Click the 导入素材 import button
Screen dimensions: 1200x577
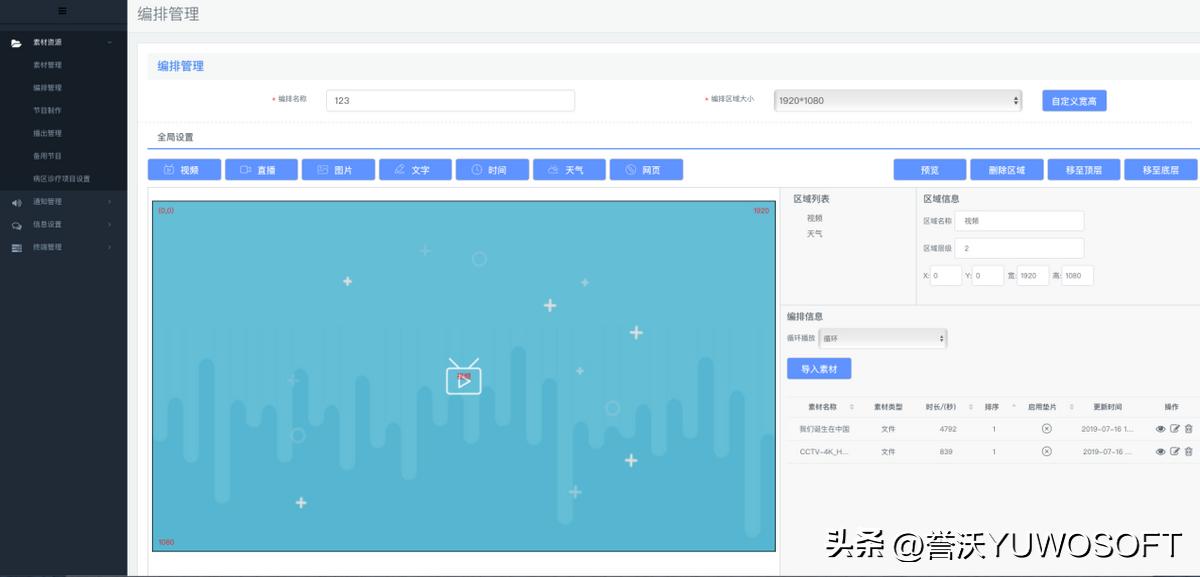(x=820, y=368)
